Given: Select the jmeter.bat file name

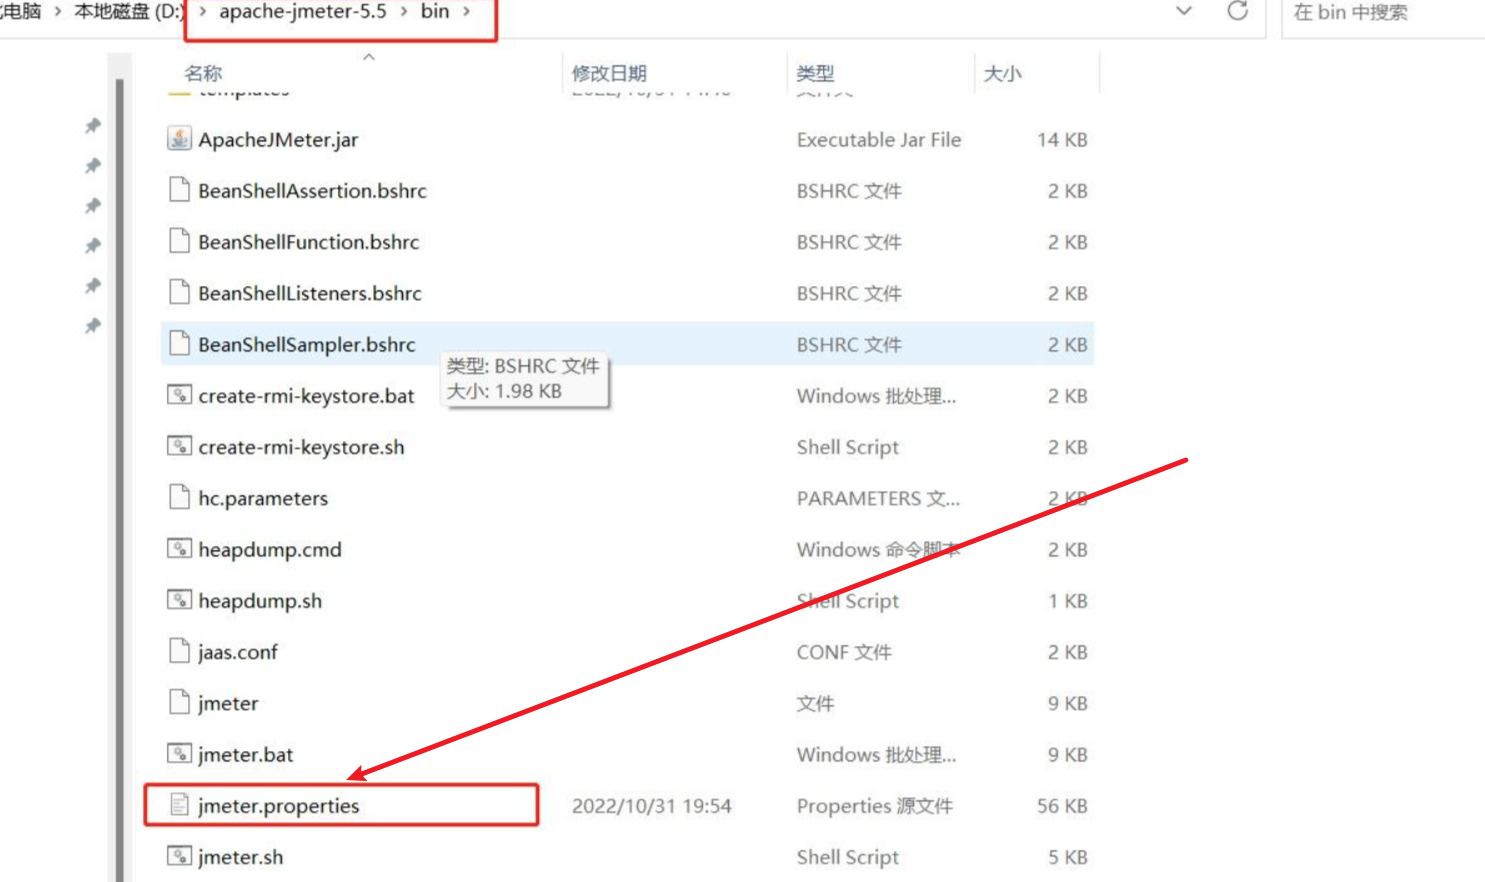Looking at the screenshot, I should tap(246, 755).
